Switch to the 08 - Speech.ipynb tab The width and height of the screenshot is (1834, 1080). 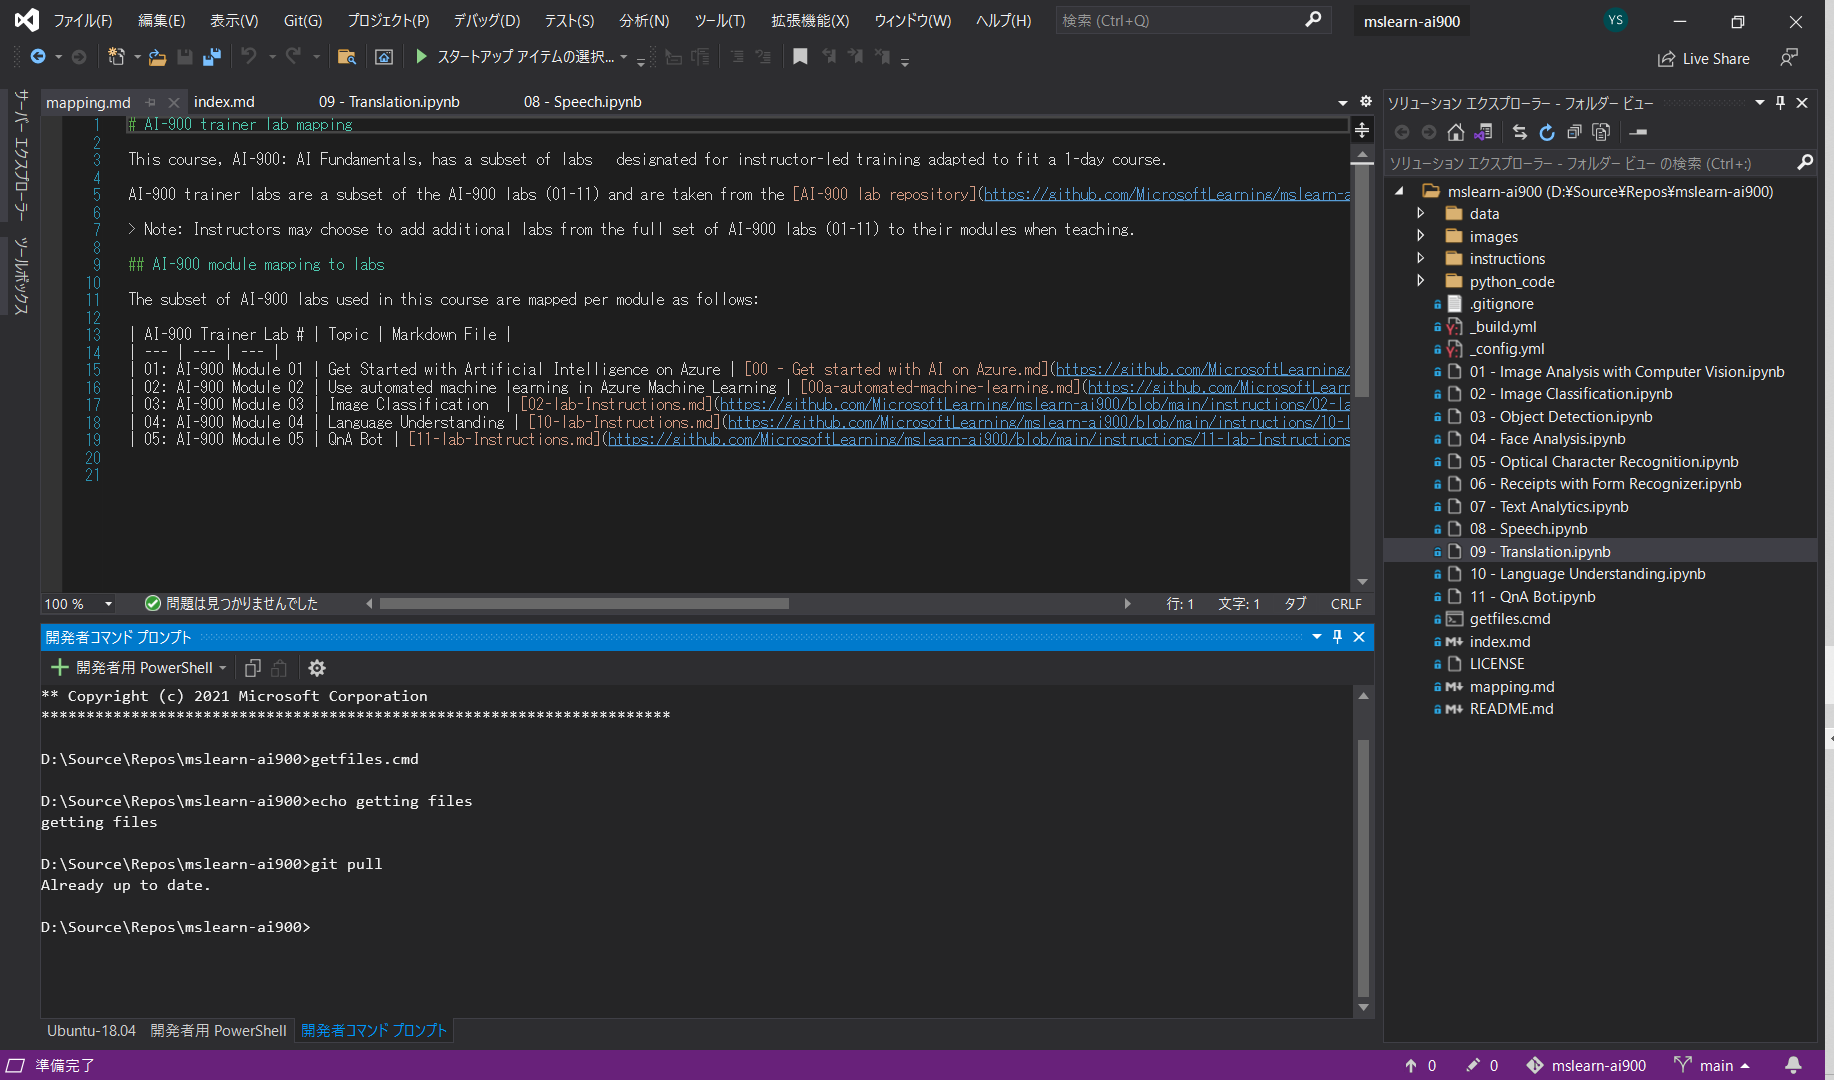point(582,102)
